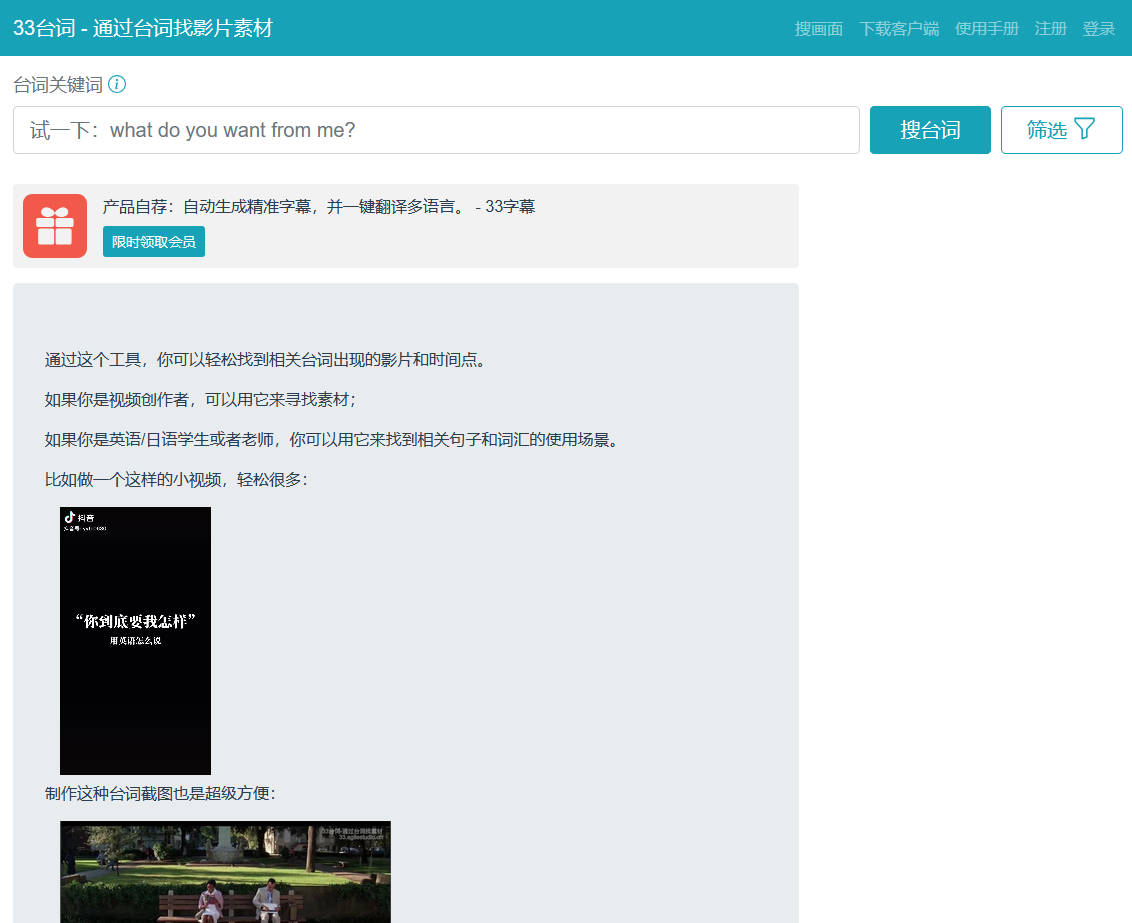Click the info icon beside 台词关键词
This screenshot has height=923, width=1132.
coord(117,85)
